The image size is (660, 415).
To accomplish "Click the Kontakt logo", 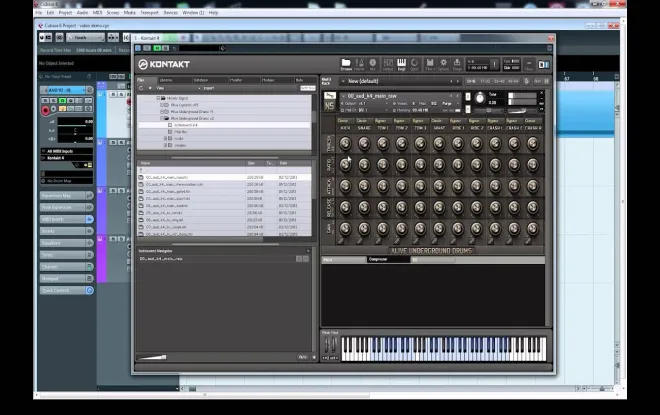I will [164, 64].
